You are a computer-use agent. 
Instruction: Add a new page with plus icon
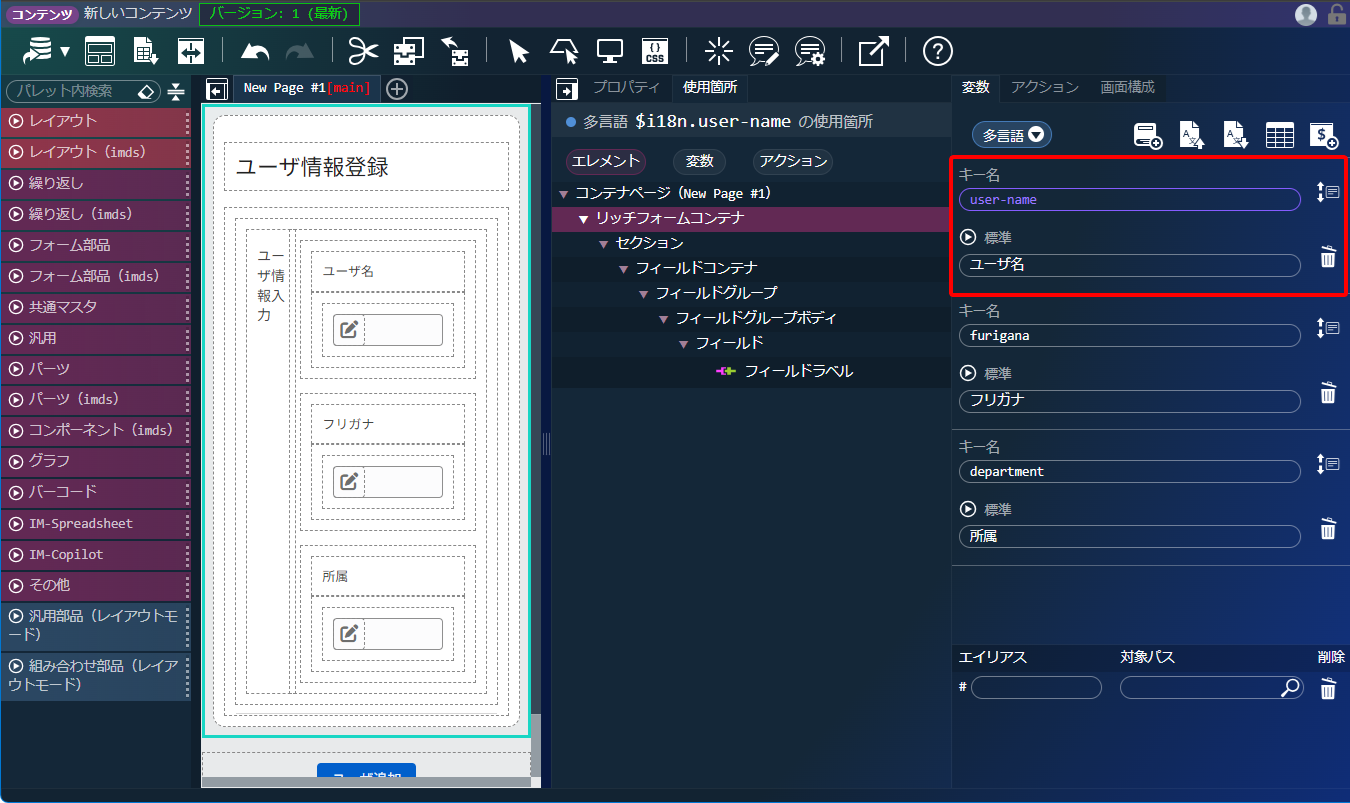click(397, 89)
